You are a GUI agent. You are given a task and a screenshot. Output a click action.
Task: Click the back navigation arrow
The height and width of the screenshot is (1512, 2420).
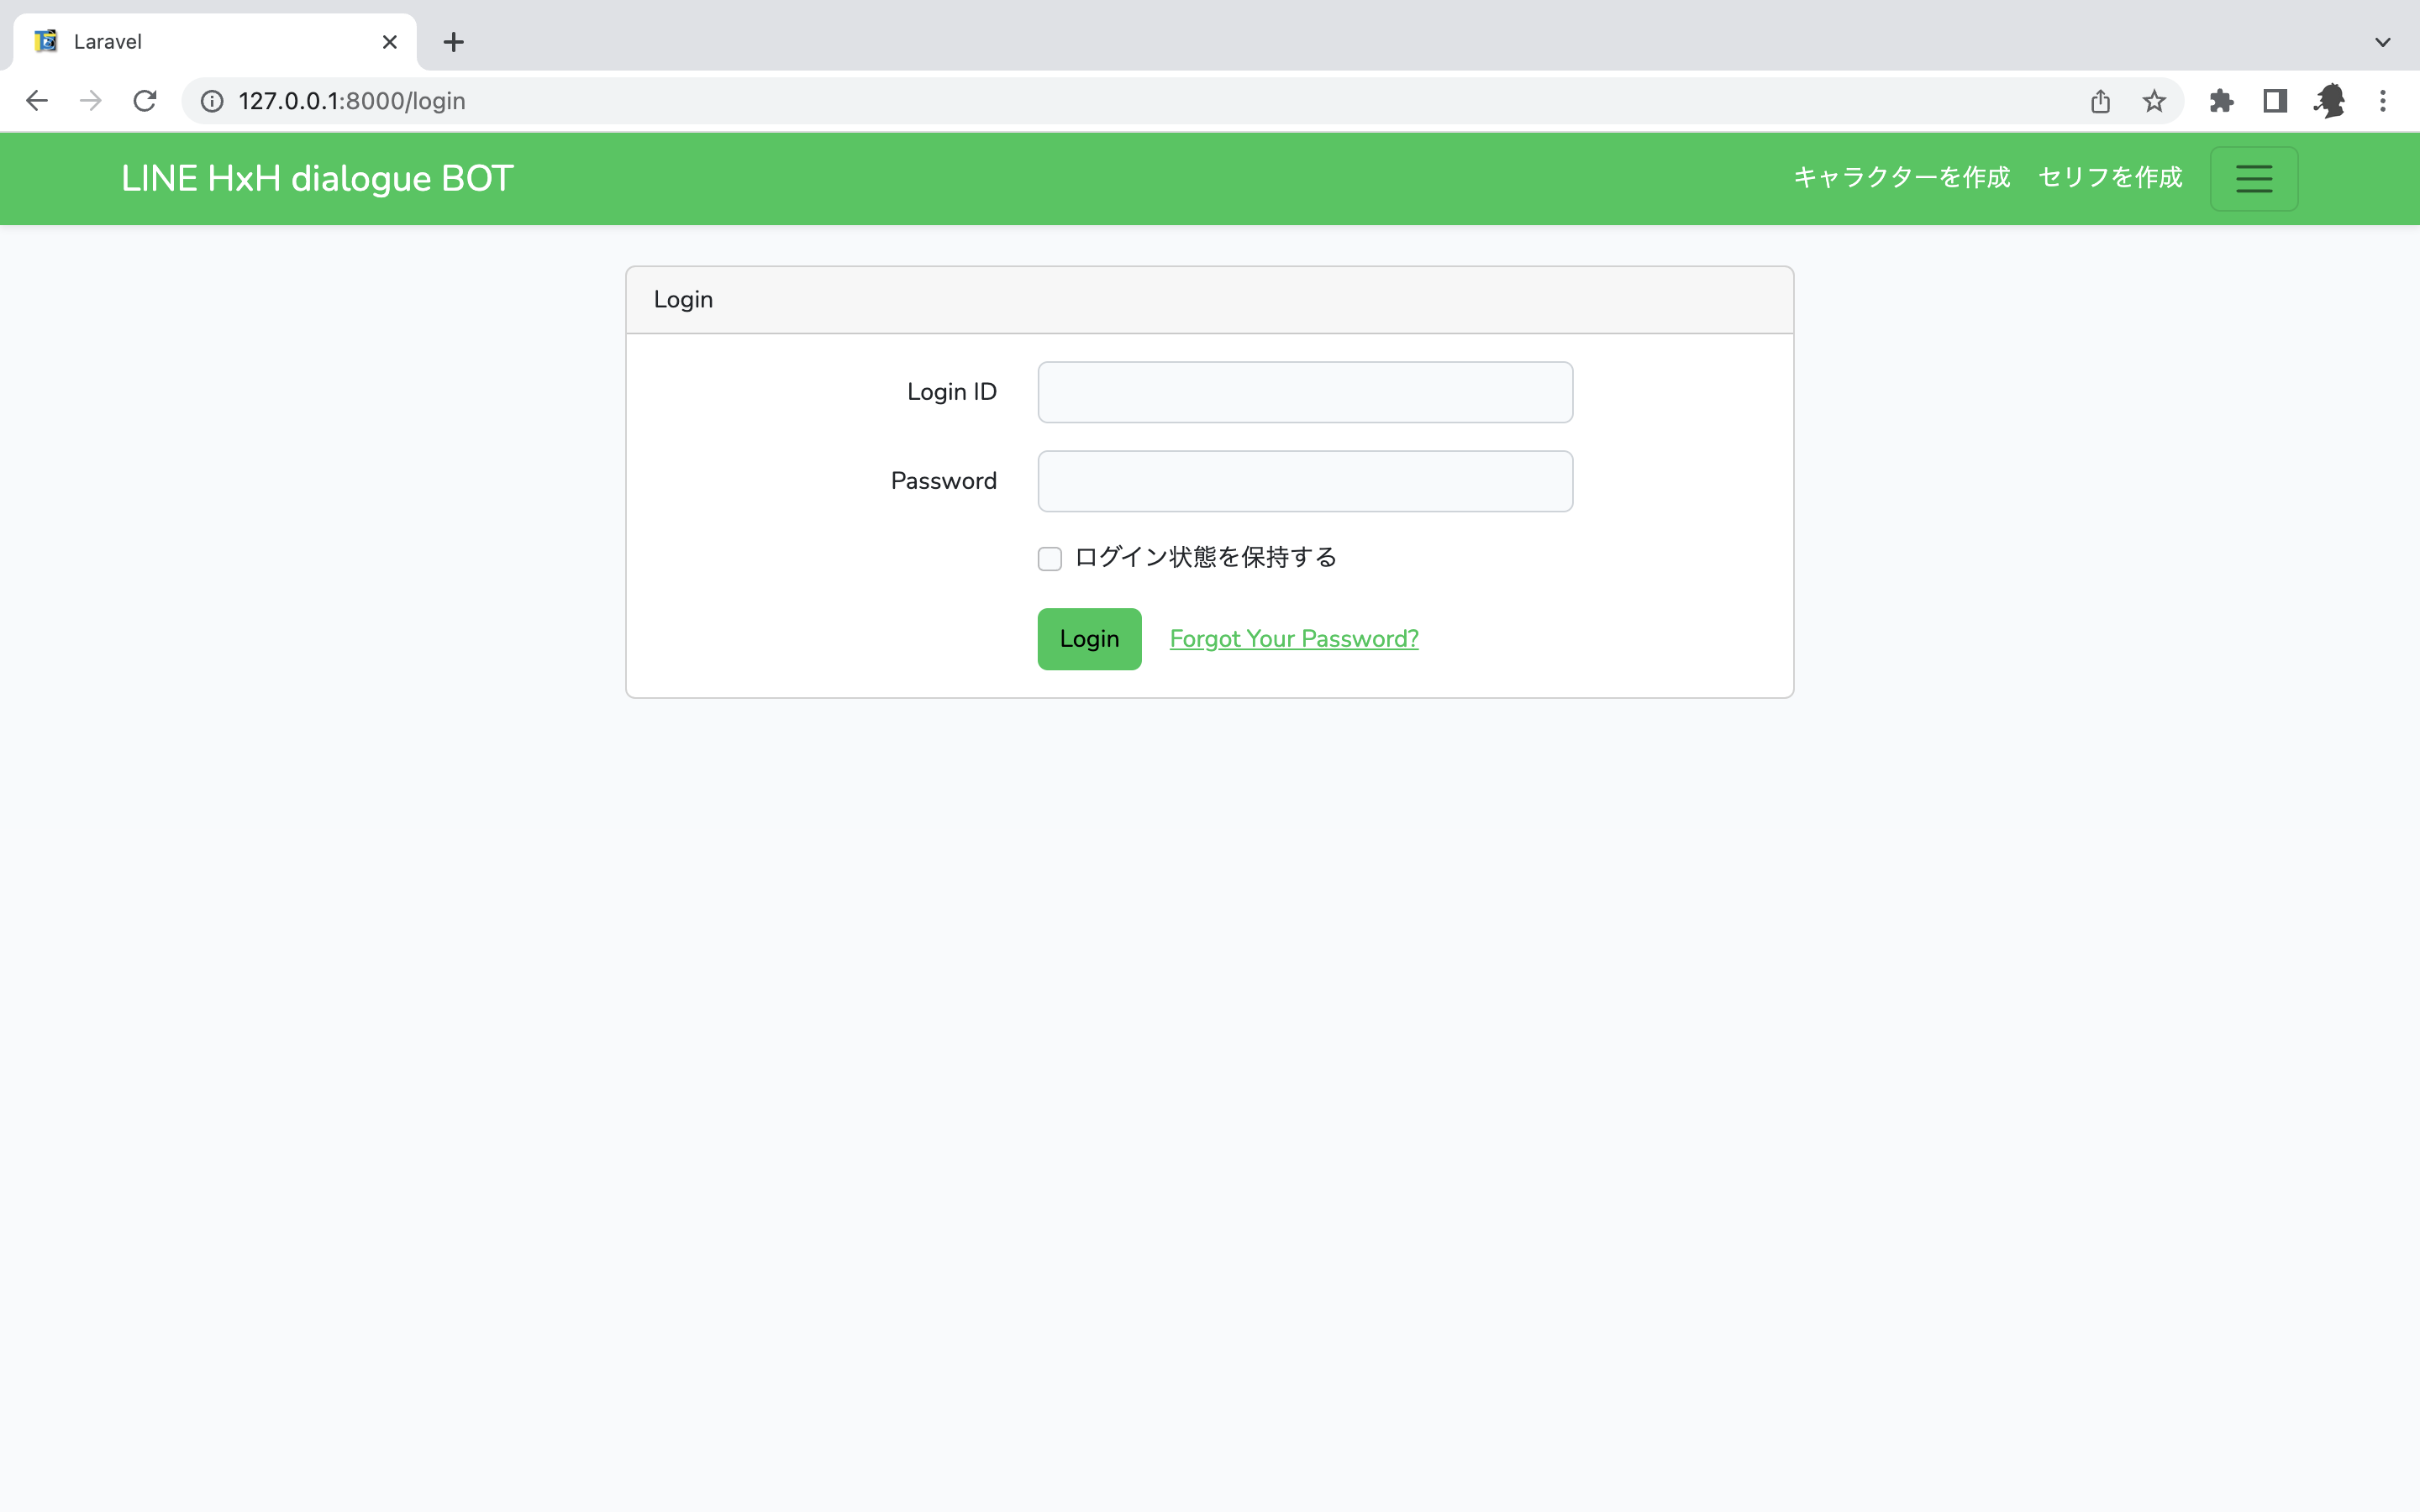37,100
